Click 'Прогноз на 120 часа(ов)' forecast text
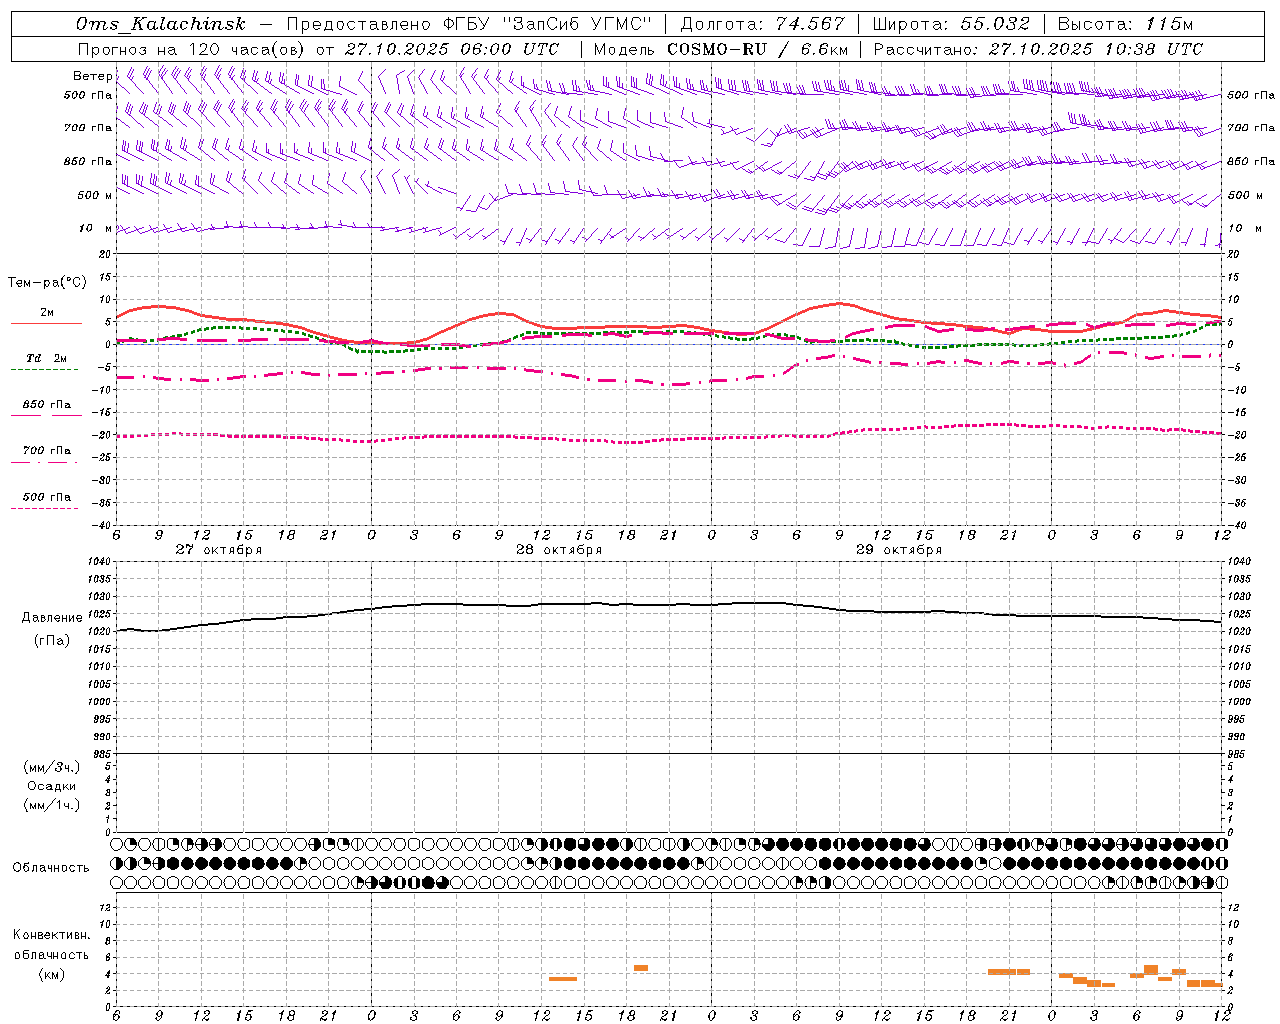The width and height of the screenshot is (1280, 1024). click(192, 49)
